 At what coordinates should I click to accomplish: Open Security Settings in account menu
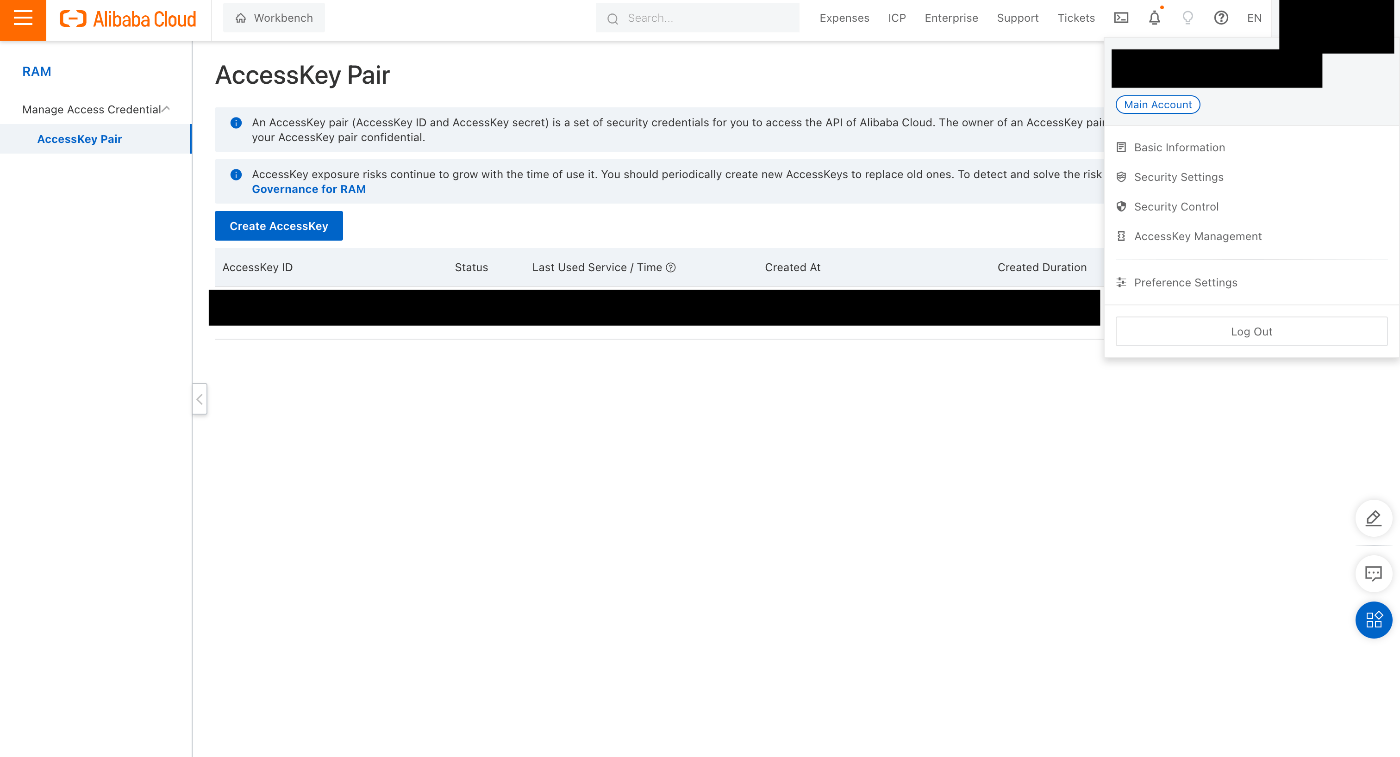point(1179,177)
